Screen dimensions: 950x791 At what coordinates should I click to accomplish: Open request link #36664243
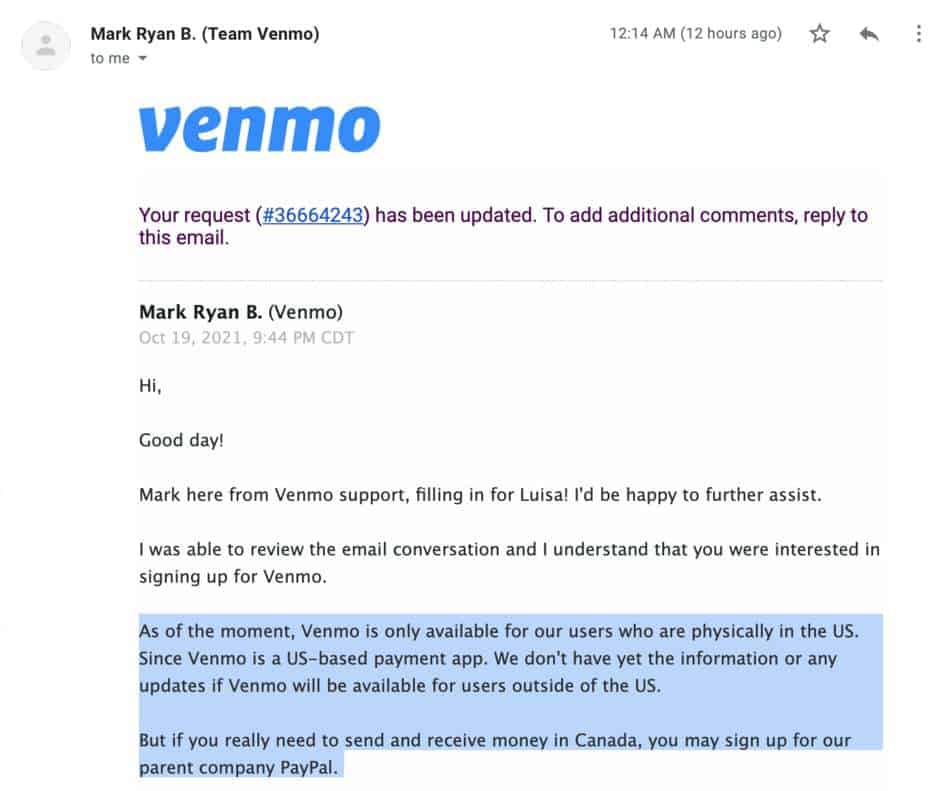pyautogui.click(x=313, y=215)
